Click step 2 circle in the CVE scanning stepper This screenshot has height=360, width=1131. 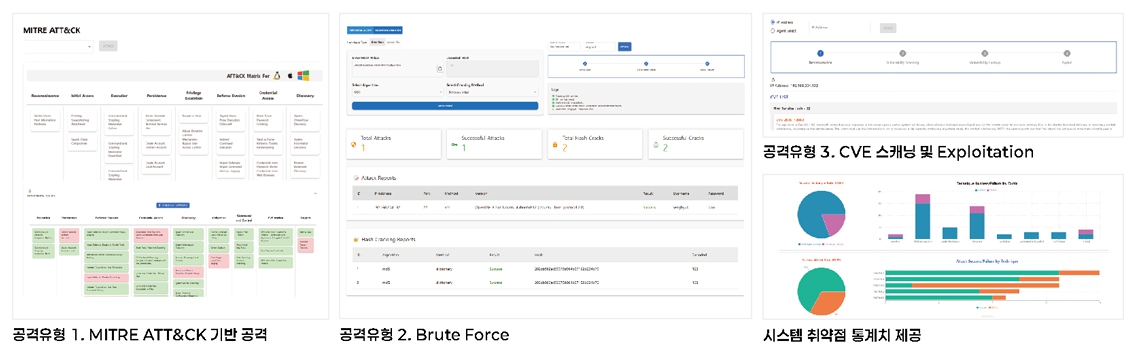point(902,53)
